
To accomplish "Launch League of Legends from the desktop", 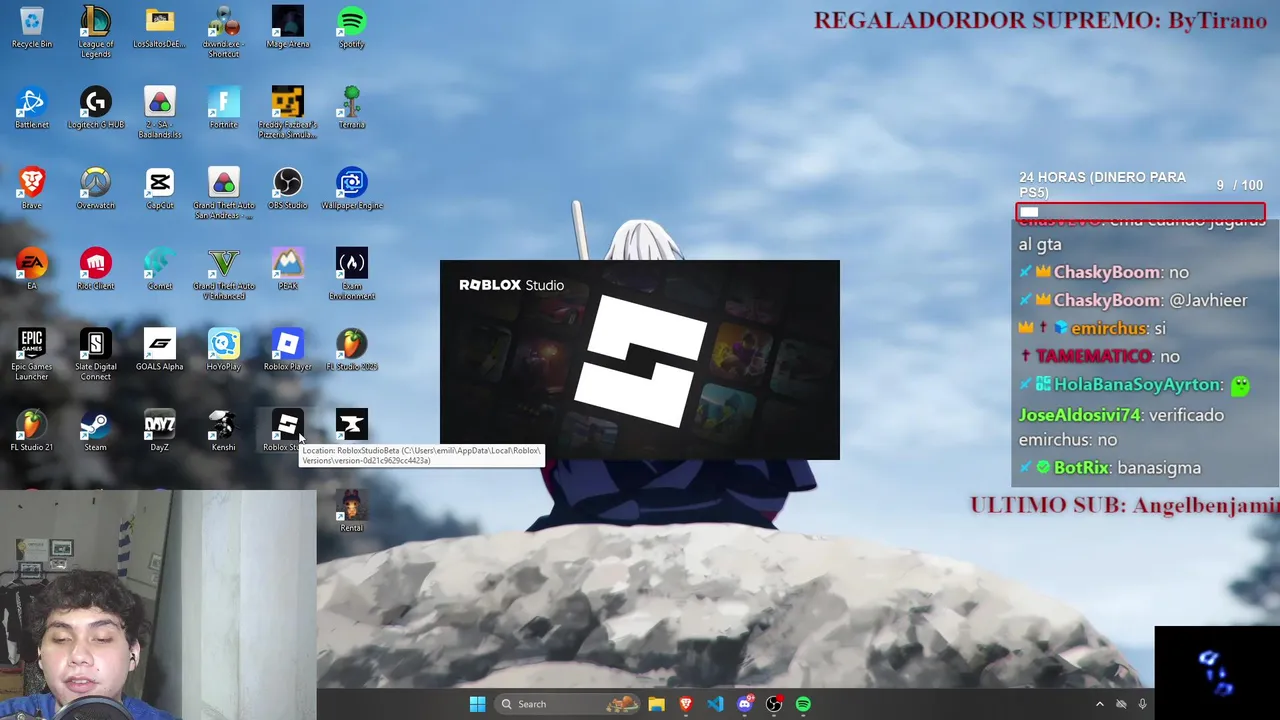I will 96,32.
